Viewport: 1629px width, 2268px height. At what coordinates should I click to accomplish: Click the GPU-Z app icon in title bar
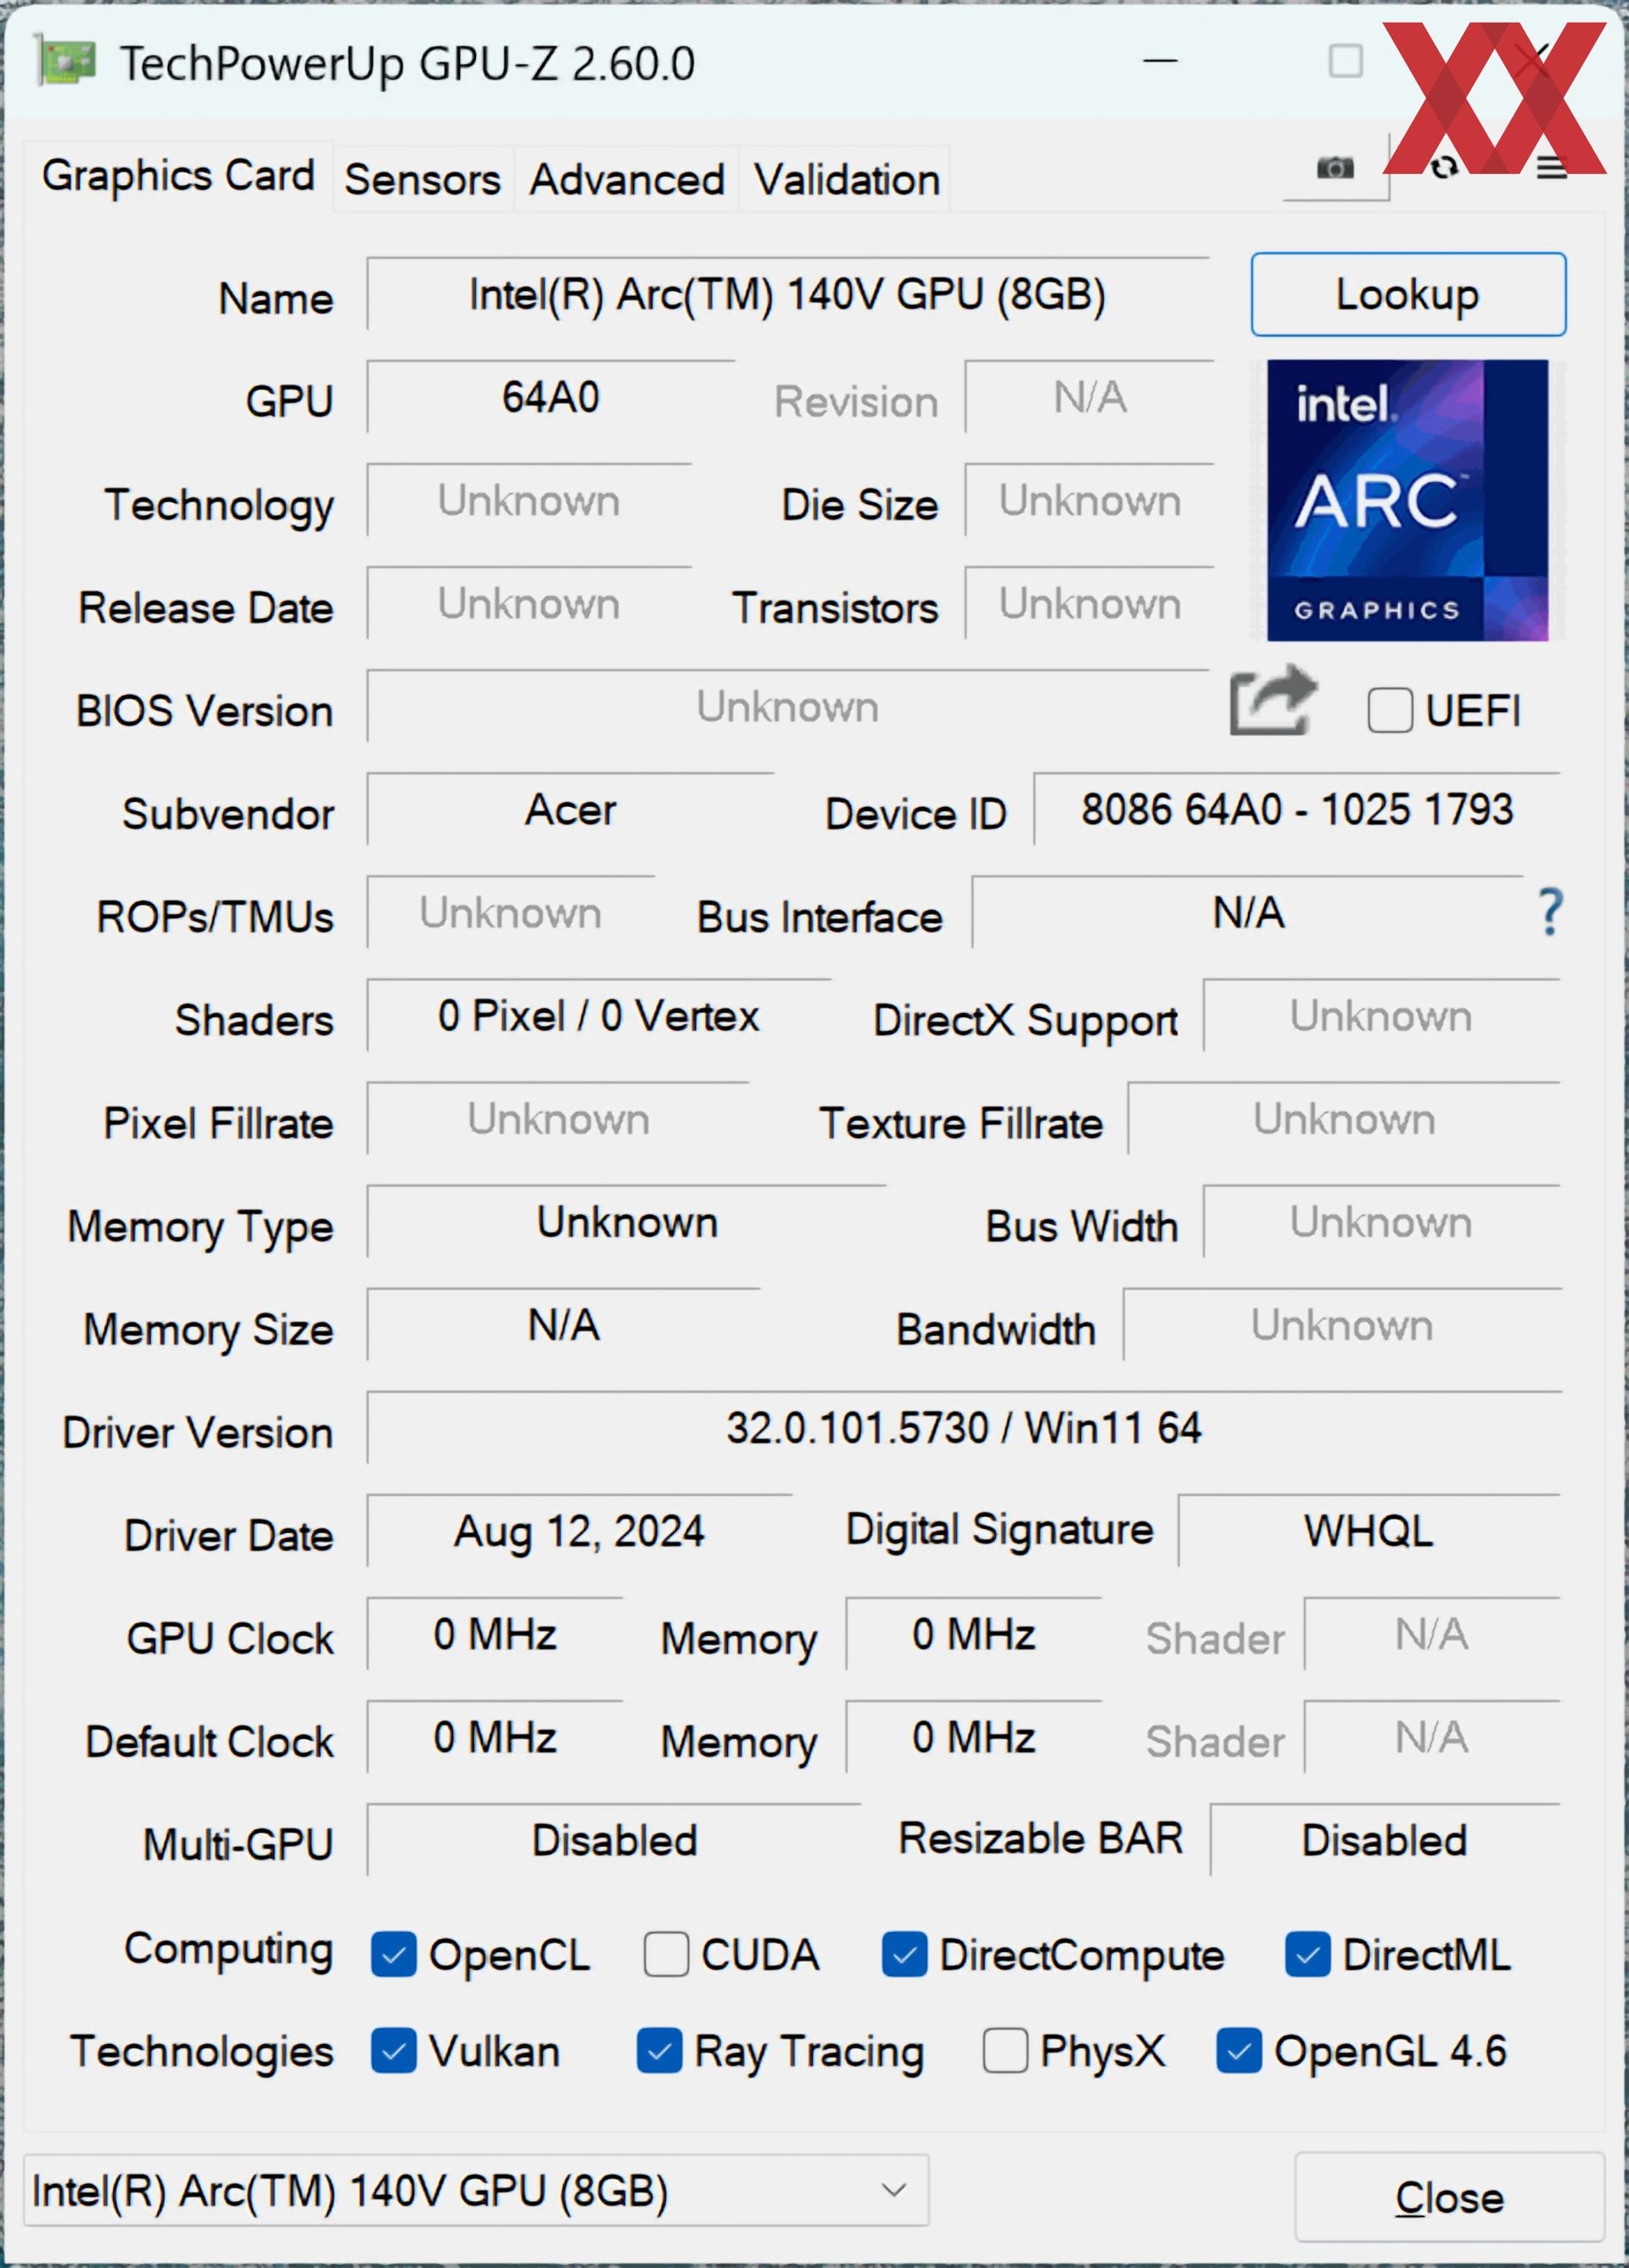coord(66,62)
